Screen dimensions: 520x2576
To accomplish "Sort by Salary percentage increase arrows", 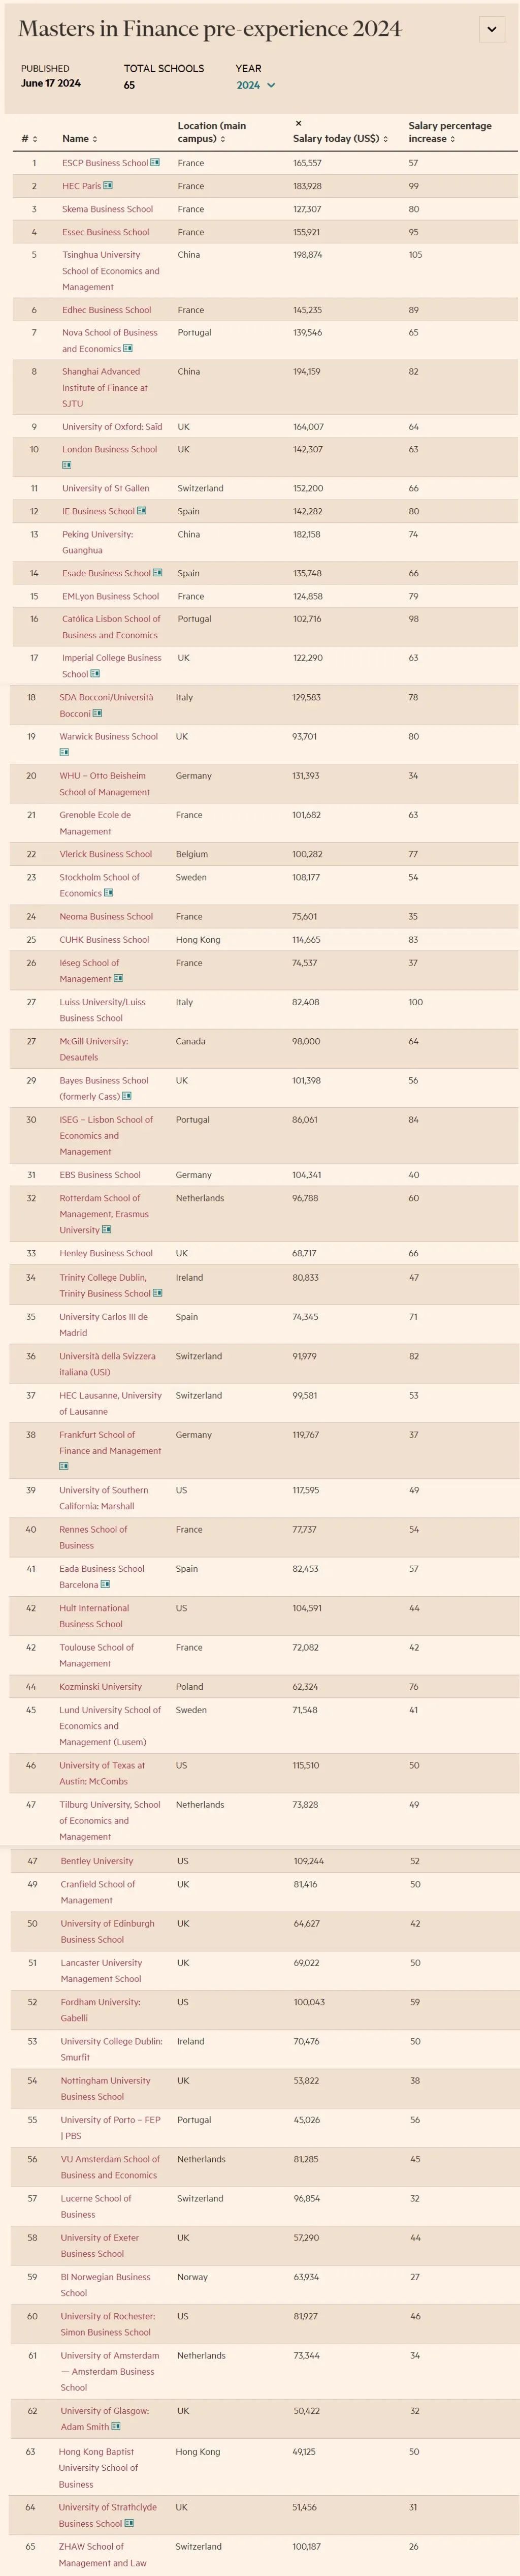I will [452, 139].
